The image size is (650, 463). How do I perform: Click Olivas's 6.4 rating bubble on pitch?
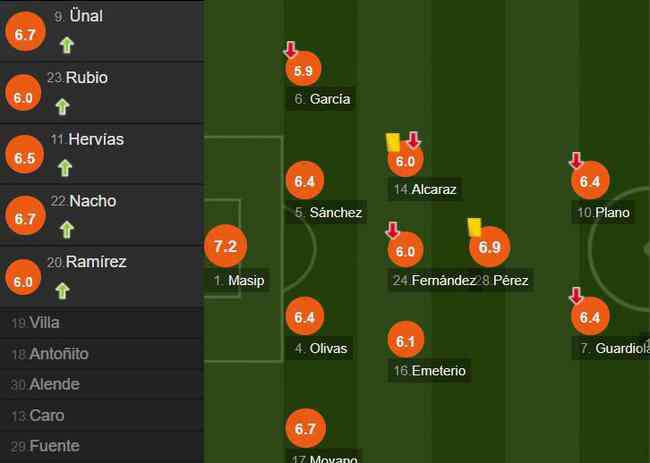(305, 317)
